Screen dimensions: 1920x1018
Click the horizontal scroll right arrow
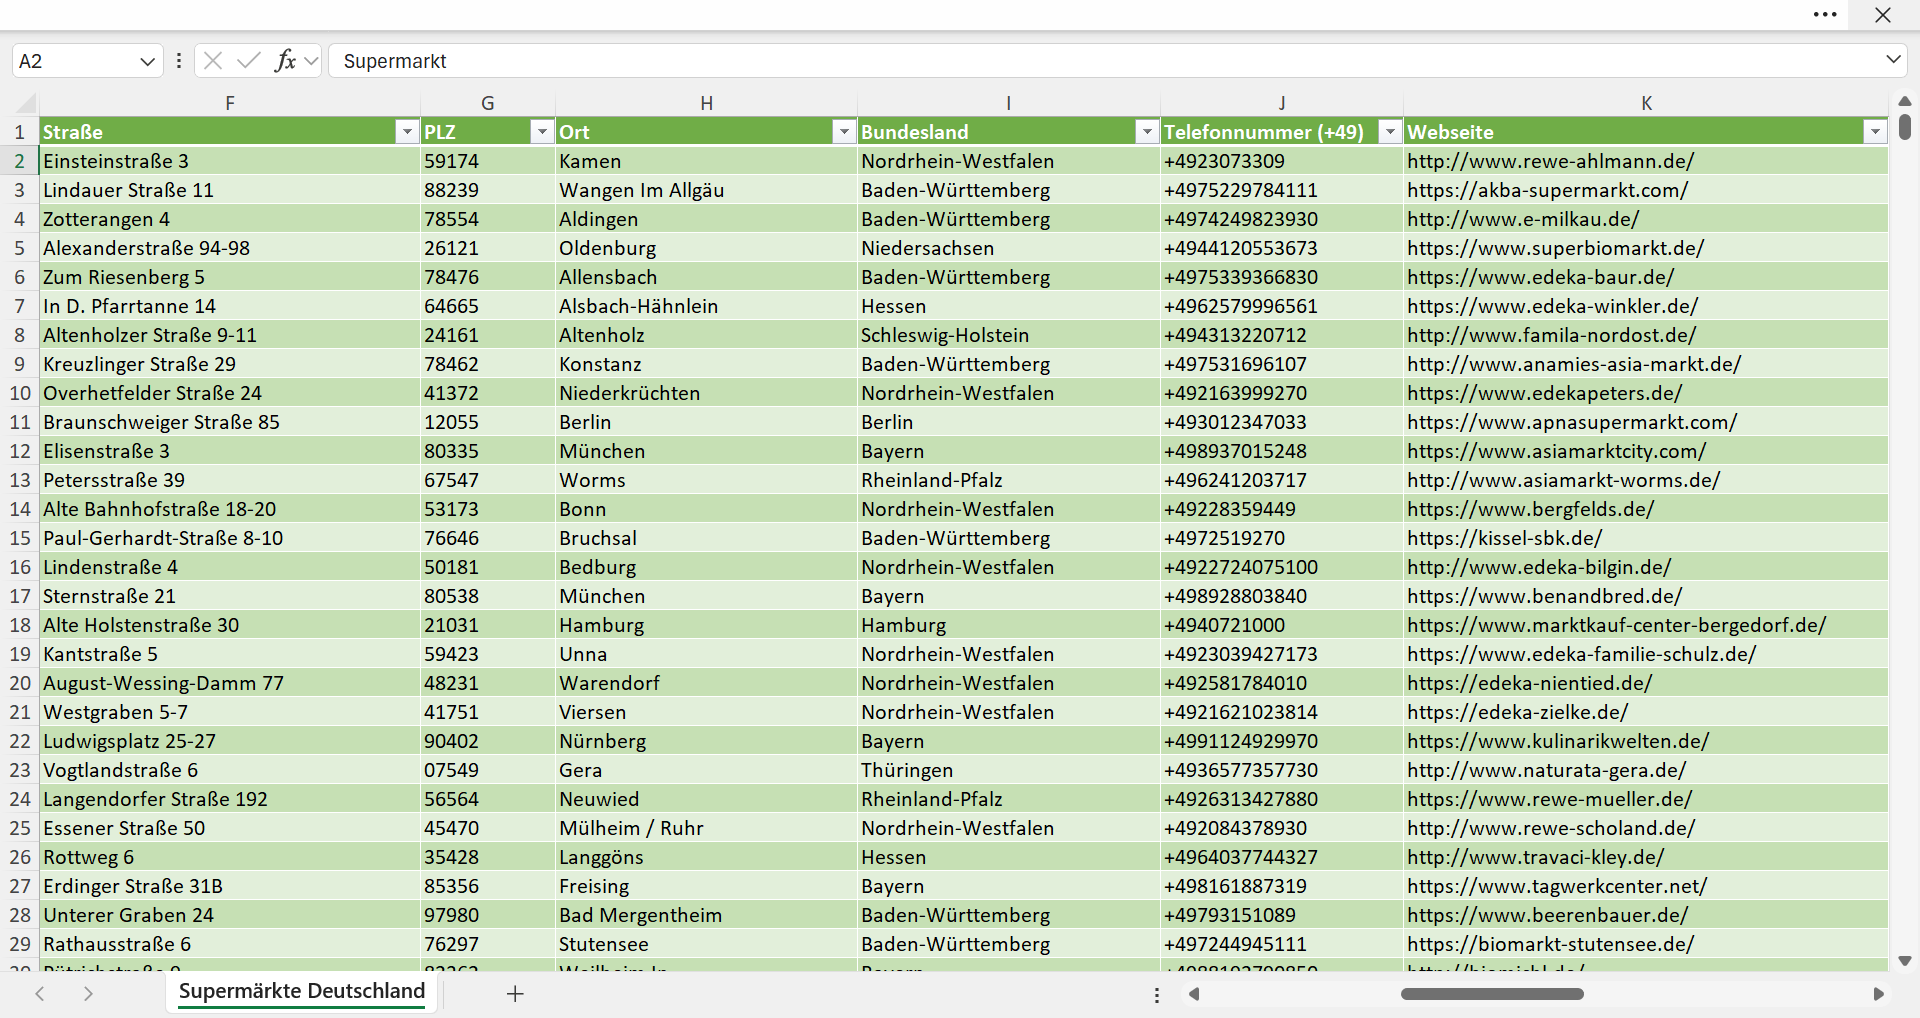pos(1878,994)
